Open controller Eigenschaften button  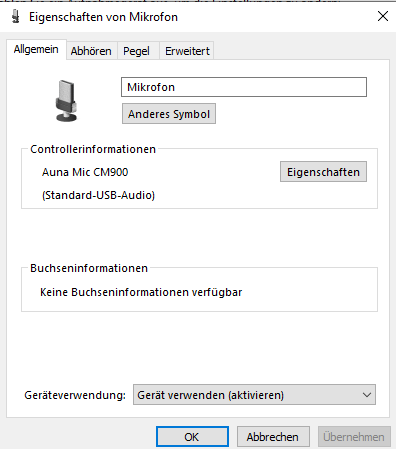(323, 172)
